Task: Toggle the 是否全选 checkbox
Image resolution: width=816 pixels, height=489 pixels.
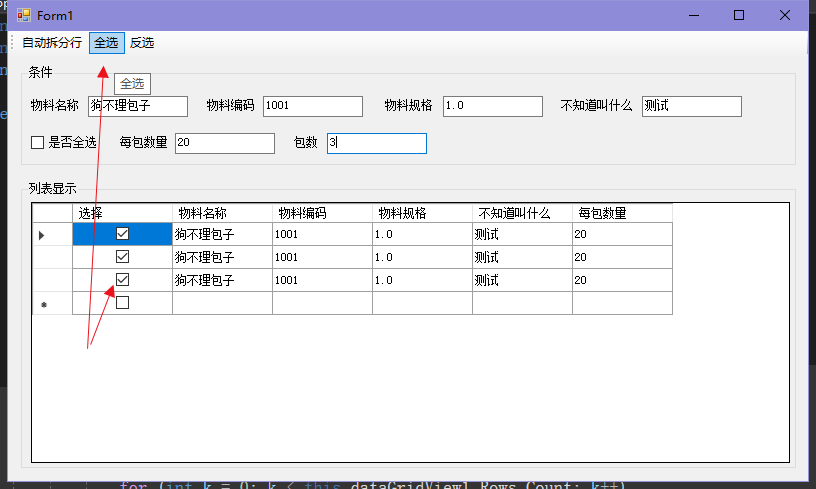Action: (x=37, y=143)
